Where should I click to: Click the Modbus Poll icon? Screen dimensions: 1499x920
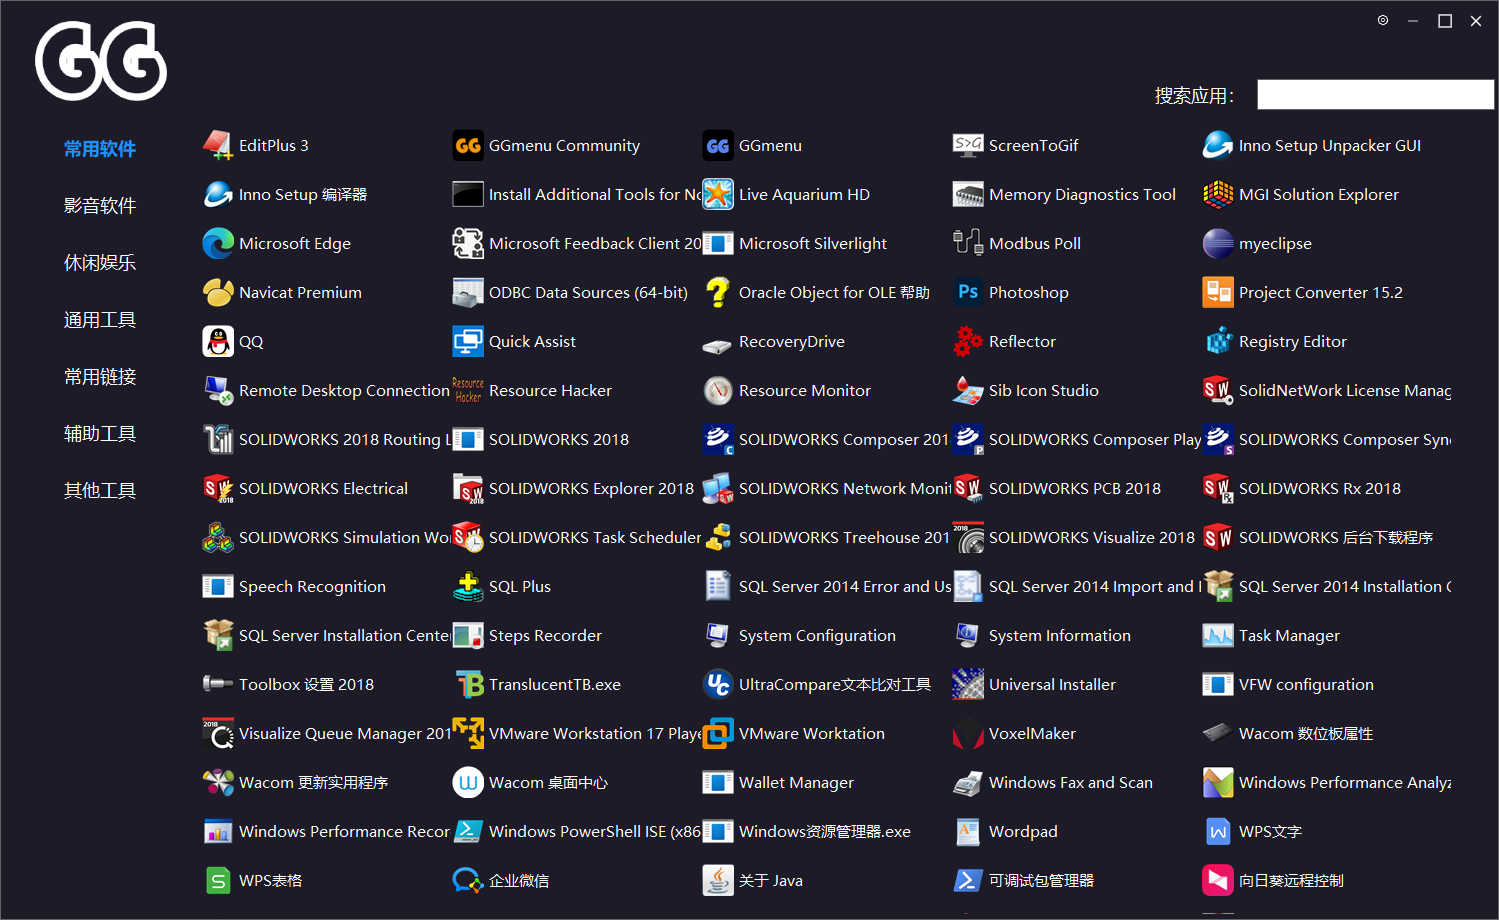click(968, 243)
